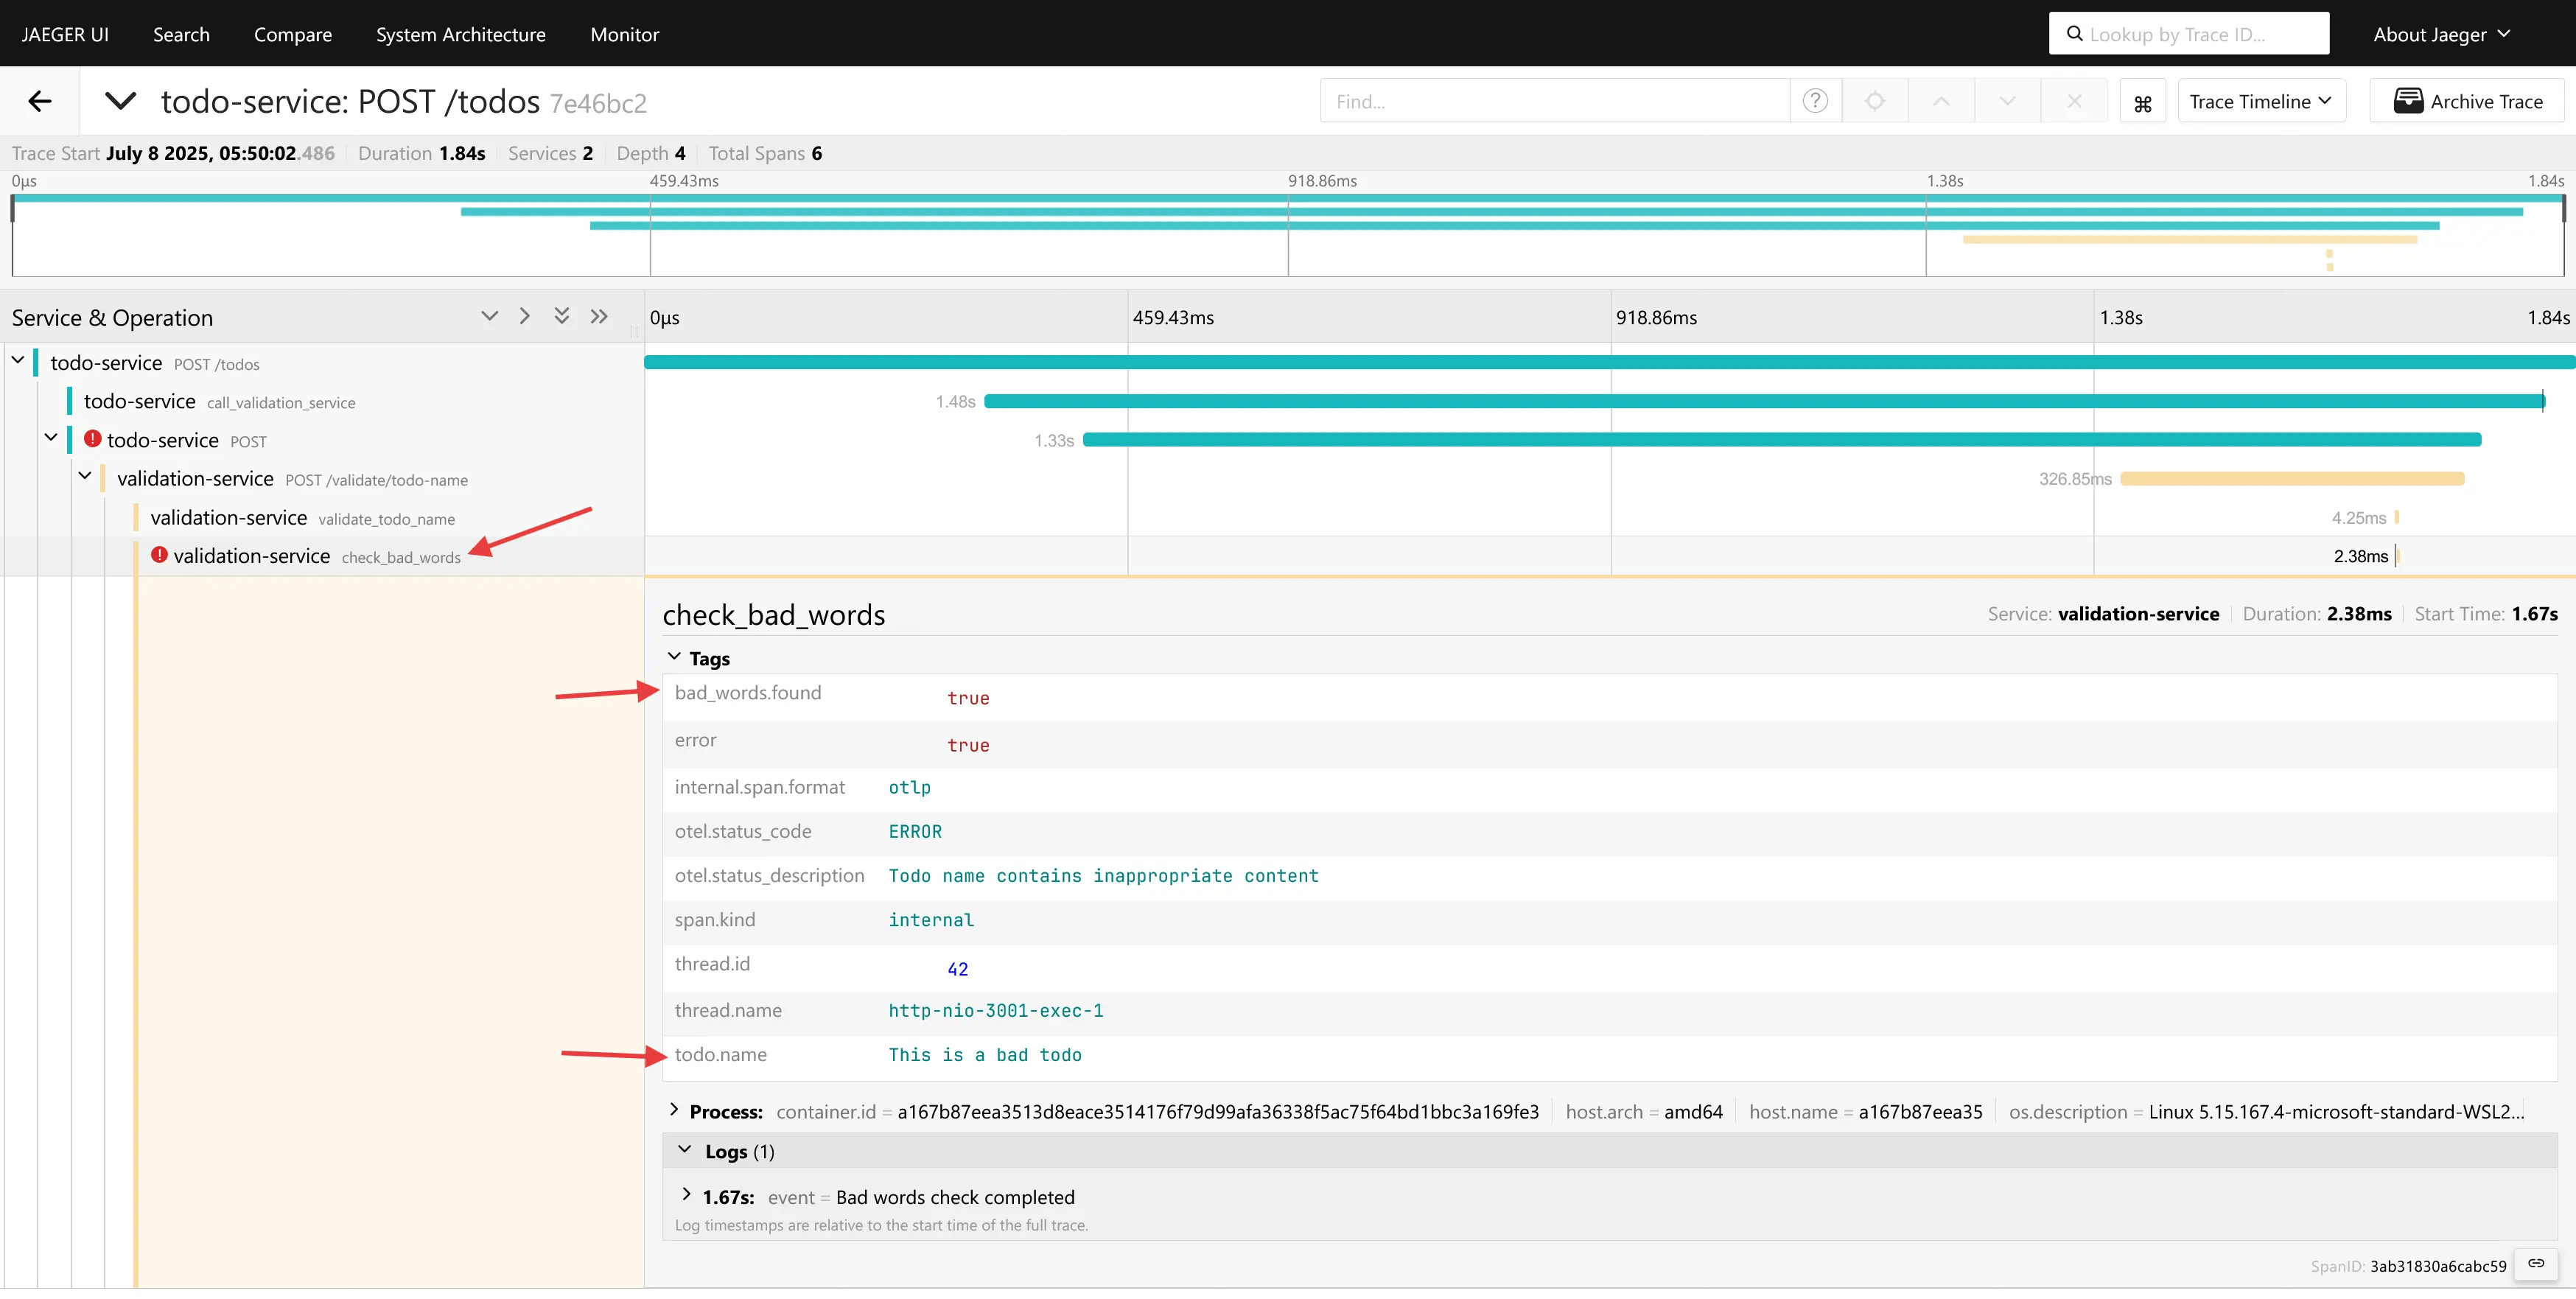Click the previous-result up arrow icon
The height and width of the screenshot is (1299, 2576).
click(x=1941, y=101)
